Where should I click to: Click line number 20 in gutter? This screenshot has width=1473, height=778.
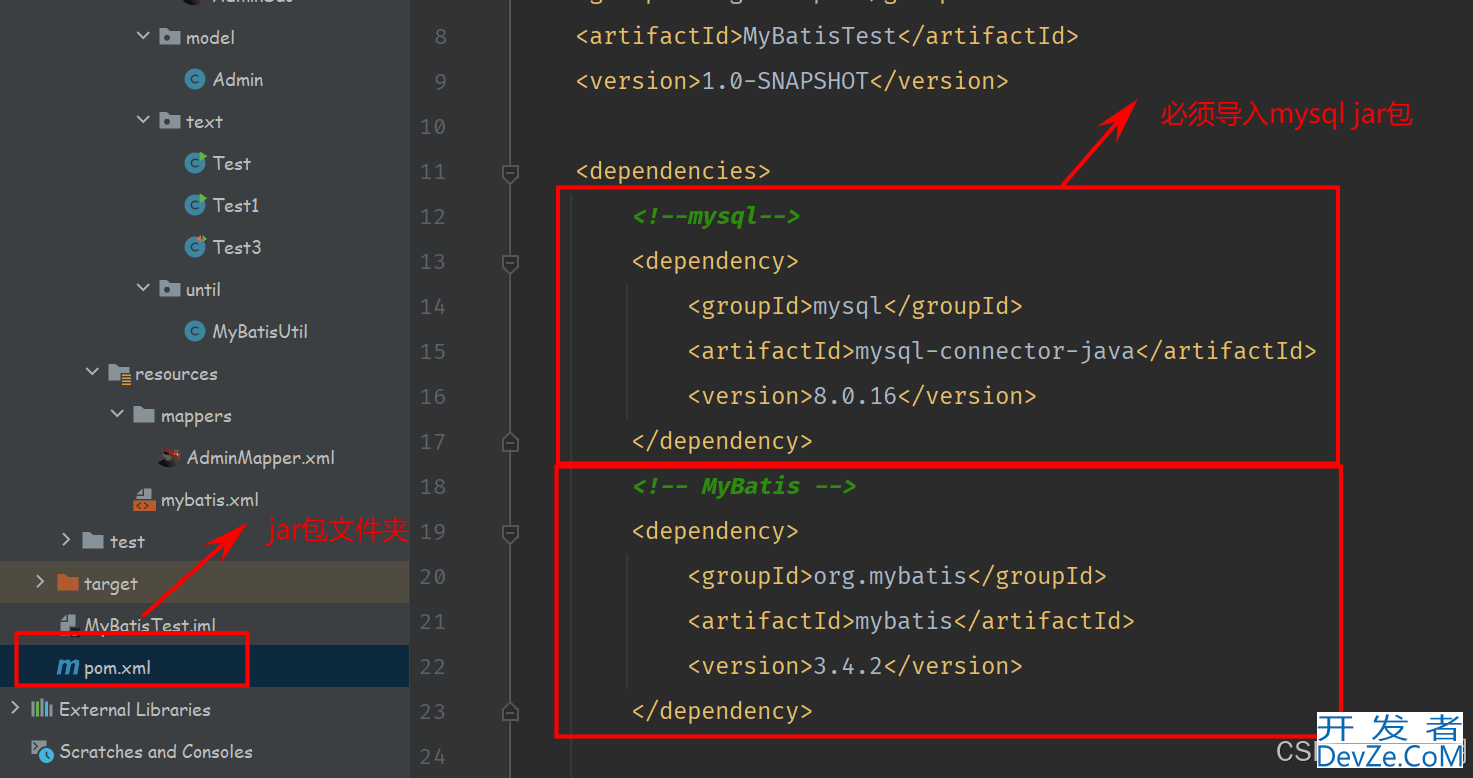(x=432, y=577)
